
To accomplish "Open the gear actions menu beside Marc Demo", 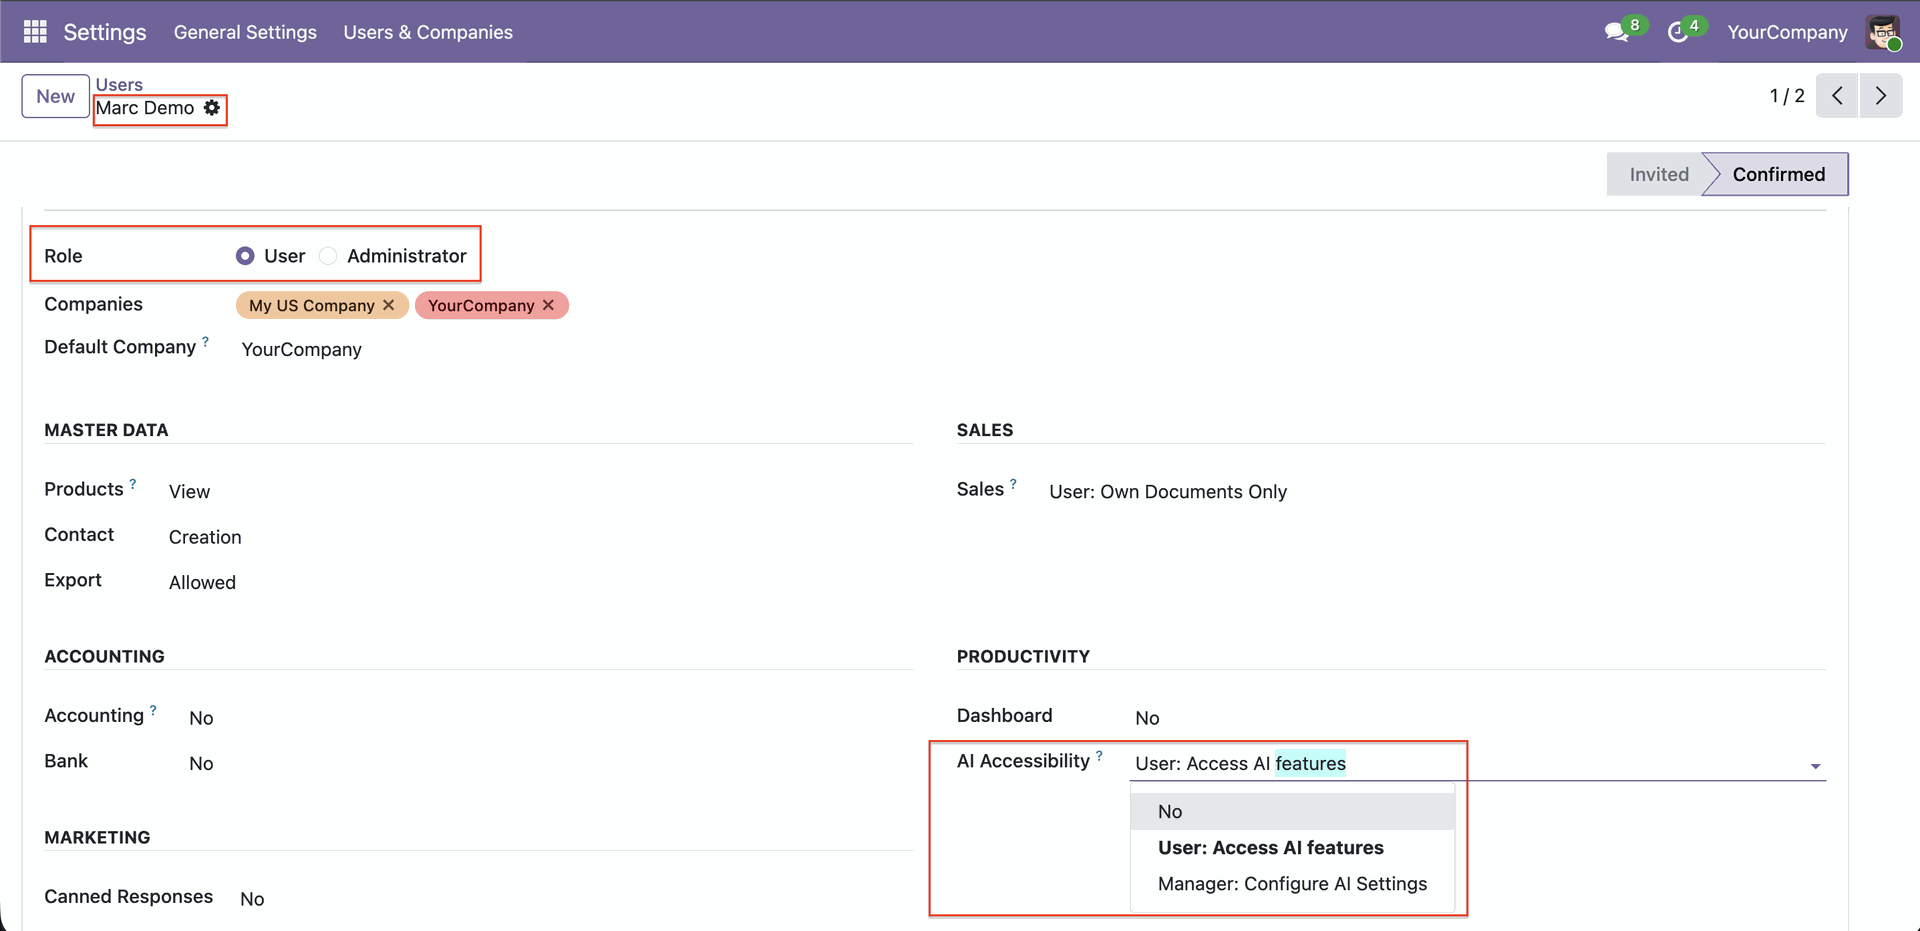I will point(212,108).
